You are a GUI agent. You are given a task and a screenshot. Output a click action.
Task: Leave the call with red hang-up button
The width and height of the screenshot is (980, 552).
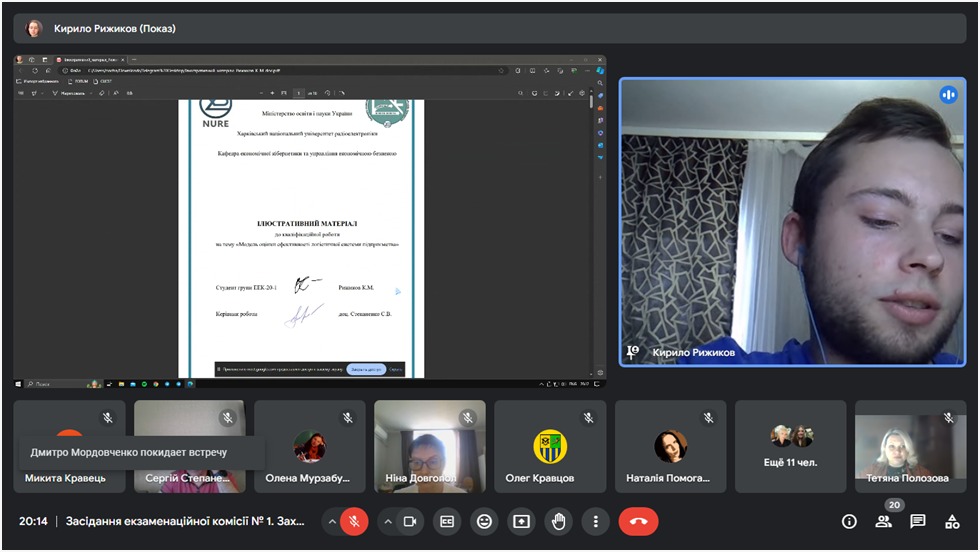coord(638,521)
